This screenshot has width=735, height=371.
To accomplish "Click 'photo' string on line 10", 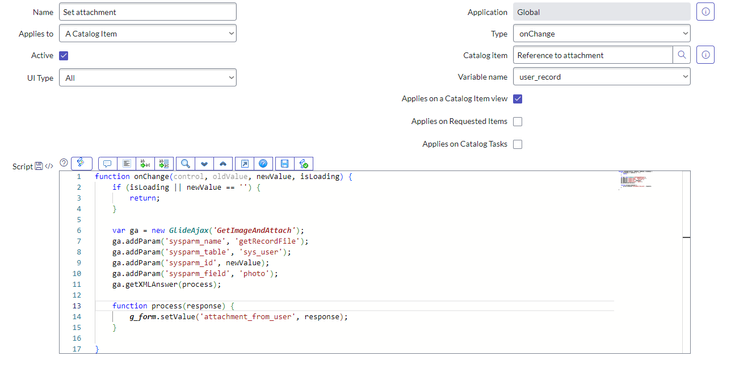I will pyautogui.click(x=256, y=273).
